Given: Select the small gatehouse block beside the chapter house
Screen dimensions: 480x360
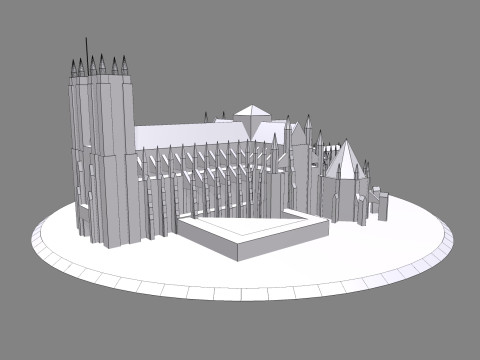Looking at the screenshot, I should coord(380,203).
